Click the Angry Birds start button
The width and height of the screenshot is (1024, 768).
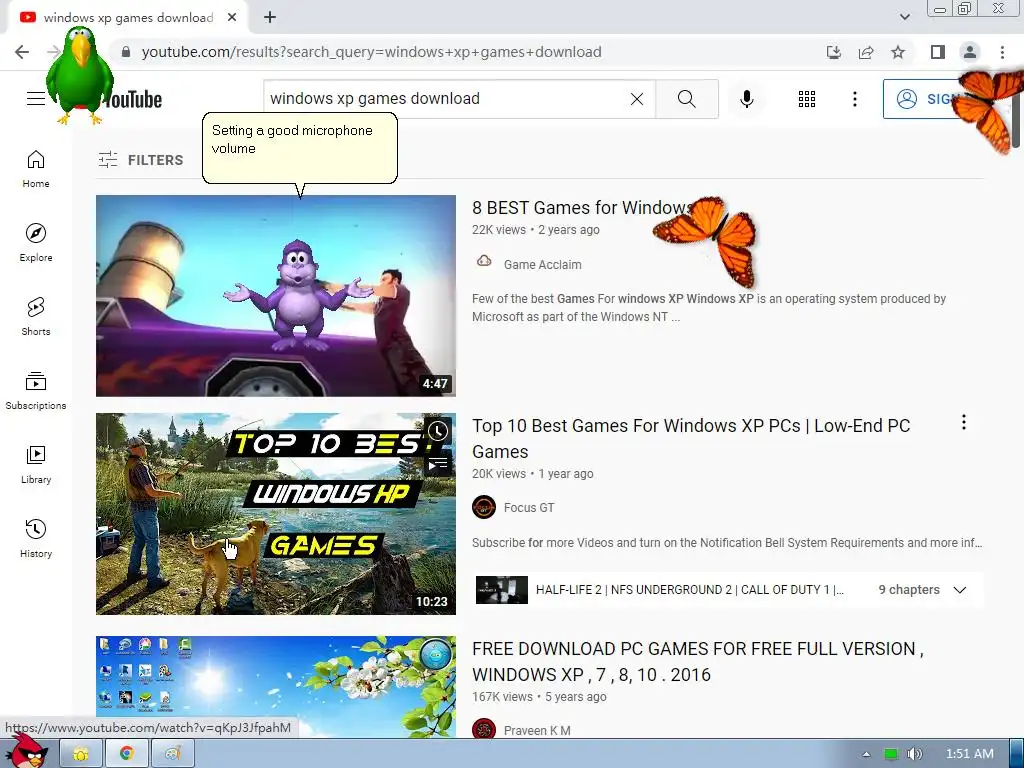pos(26,752)
